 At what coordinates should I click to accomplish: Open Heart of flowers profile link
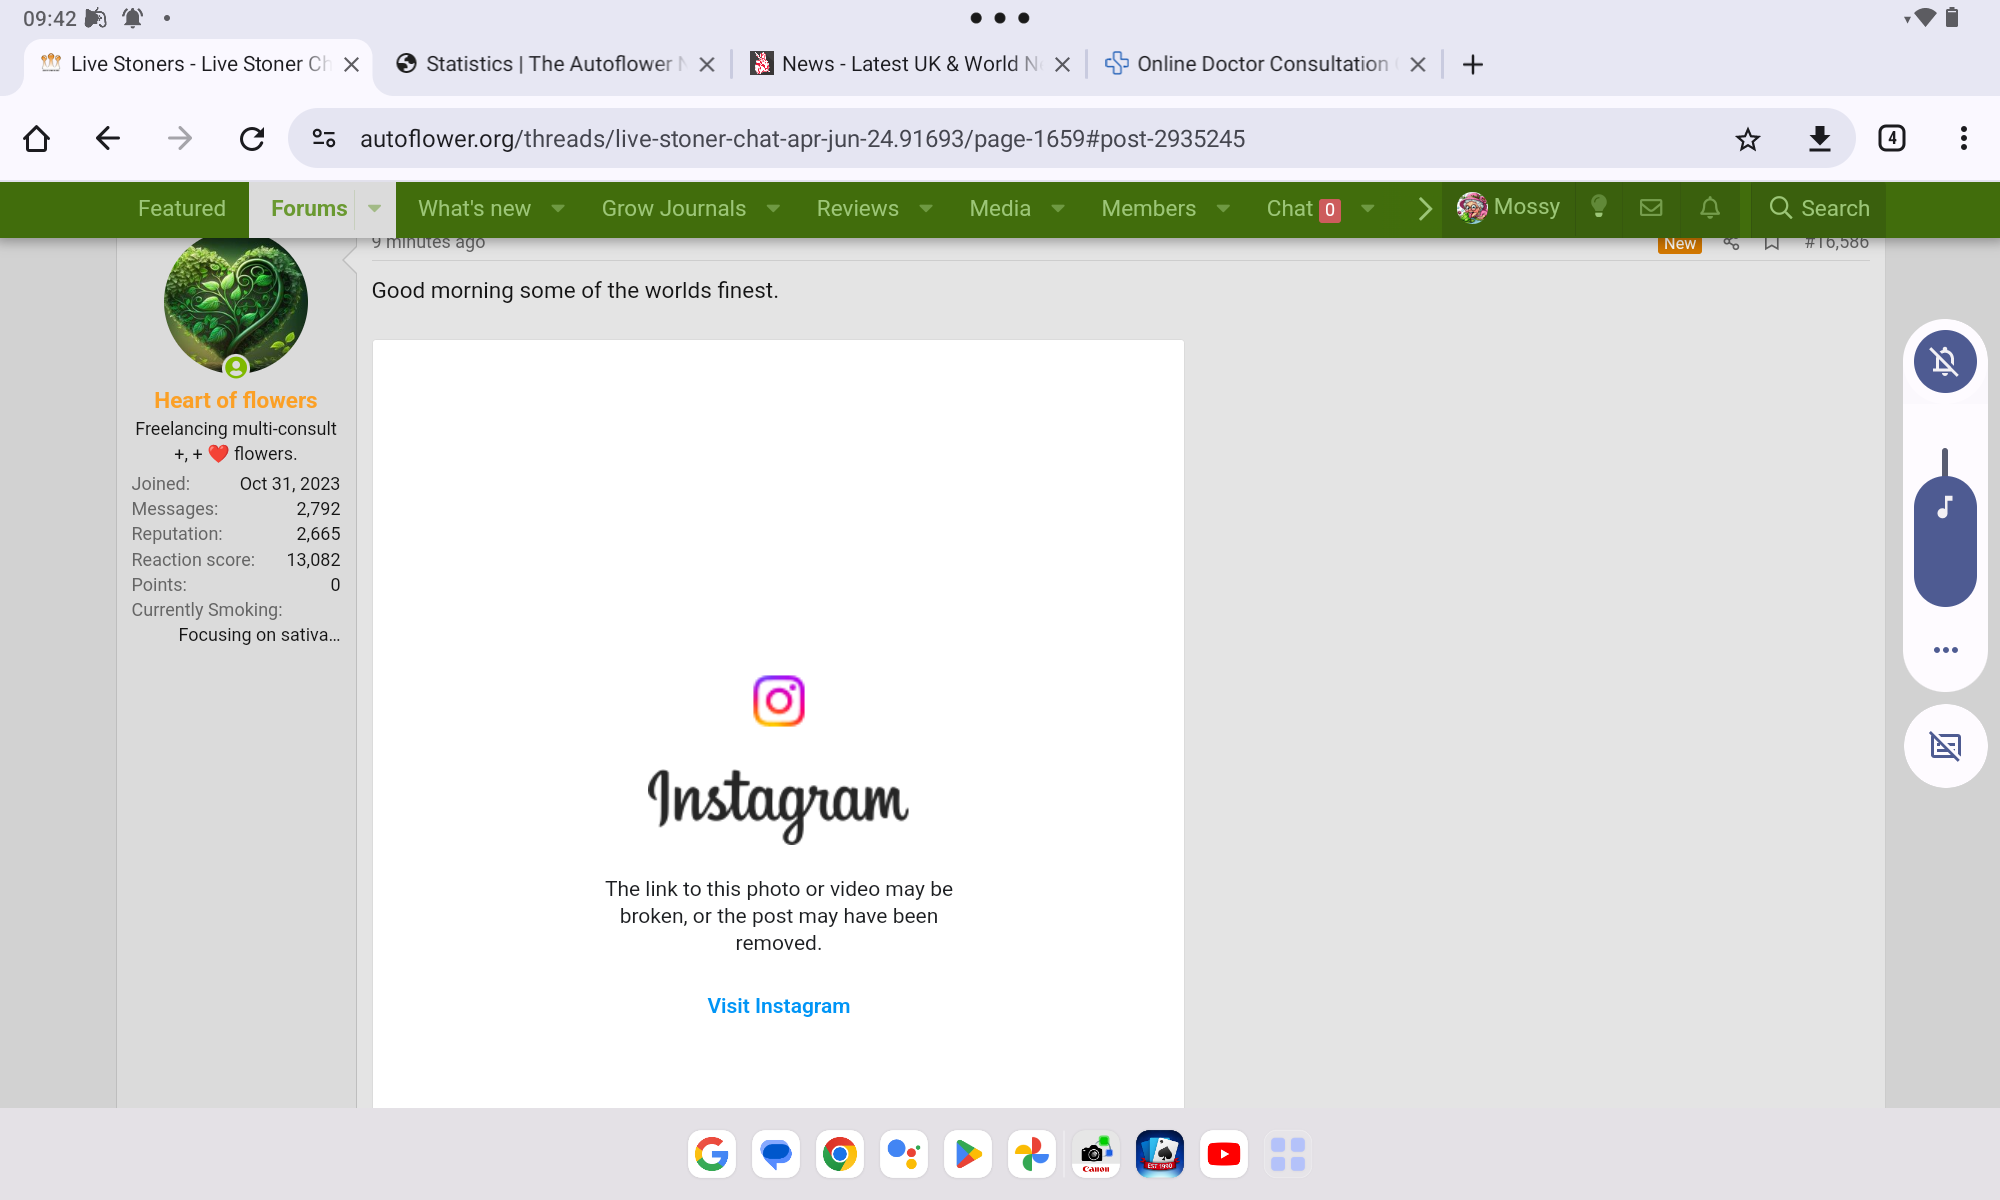tap(236, 400)
